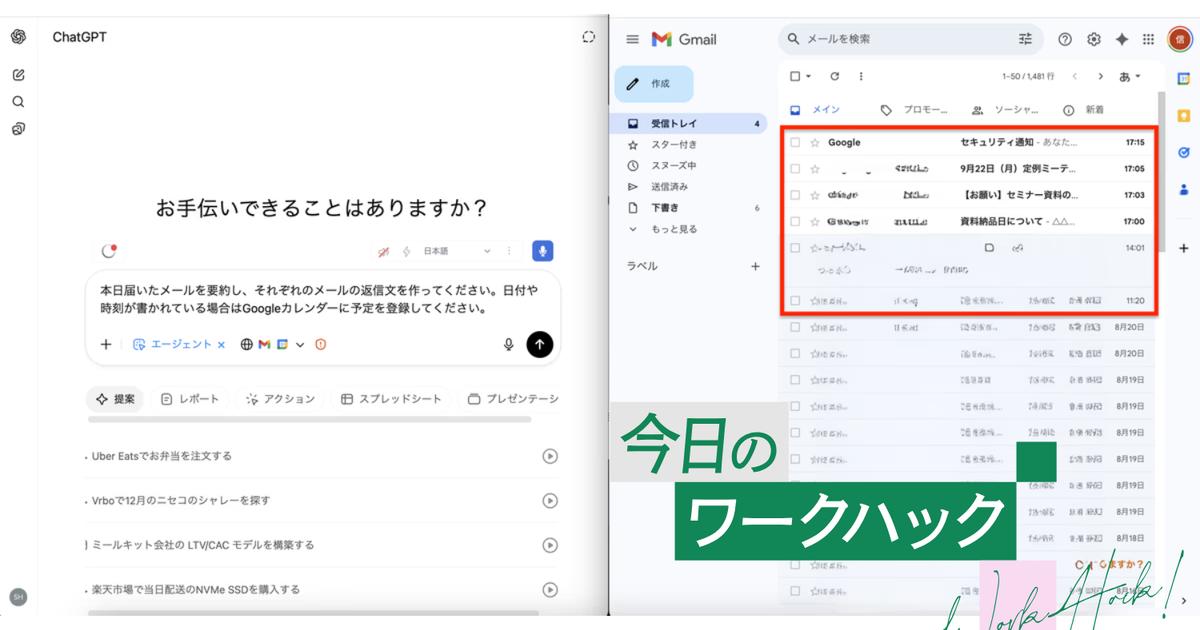Send the prompt with the arrow button
Viewport: 1200px width, 630px height.
point(540,344)
